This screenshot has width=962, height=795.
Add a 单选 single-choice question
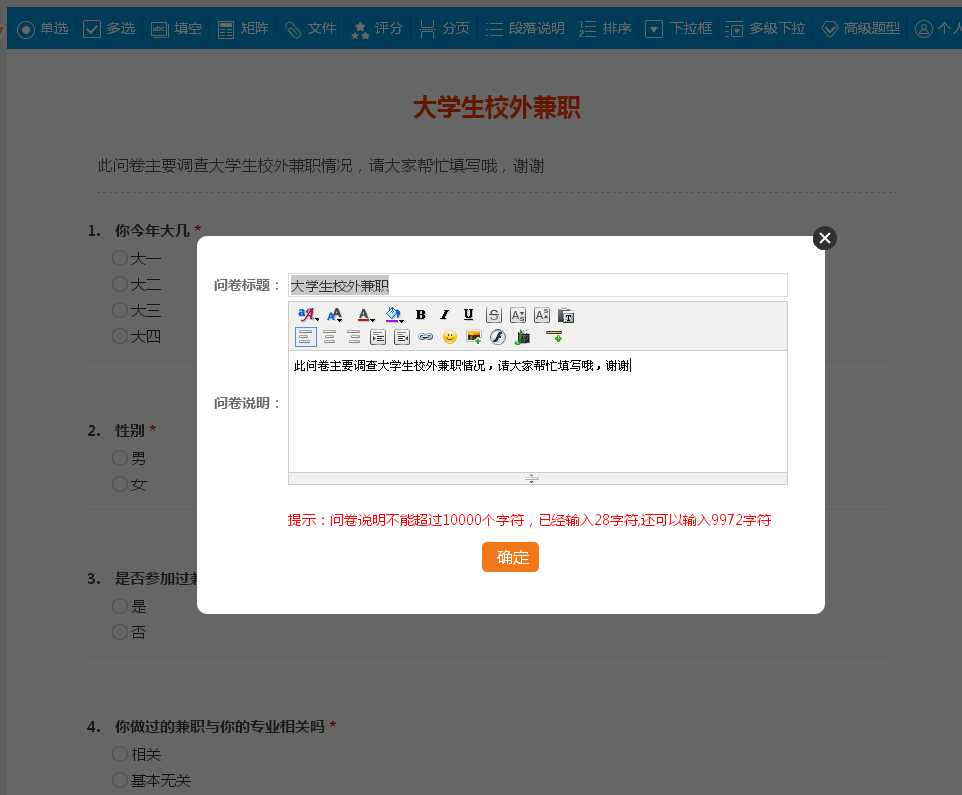click(x=43, y=29)
